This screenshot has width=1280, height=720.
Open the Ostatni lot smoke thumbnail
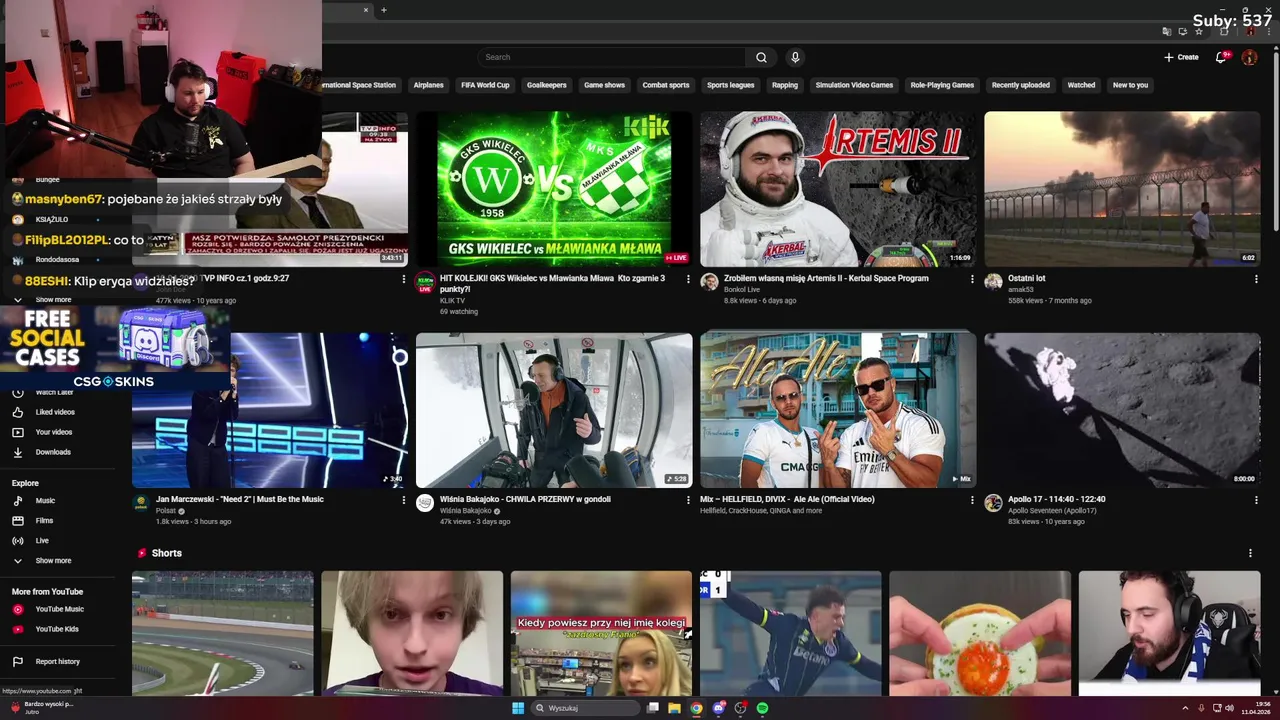[x=1122, y=189]
